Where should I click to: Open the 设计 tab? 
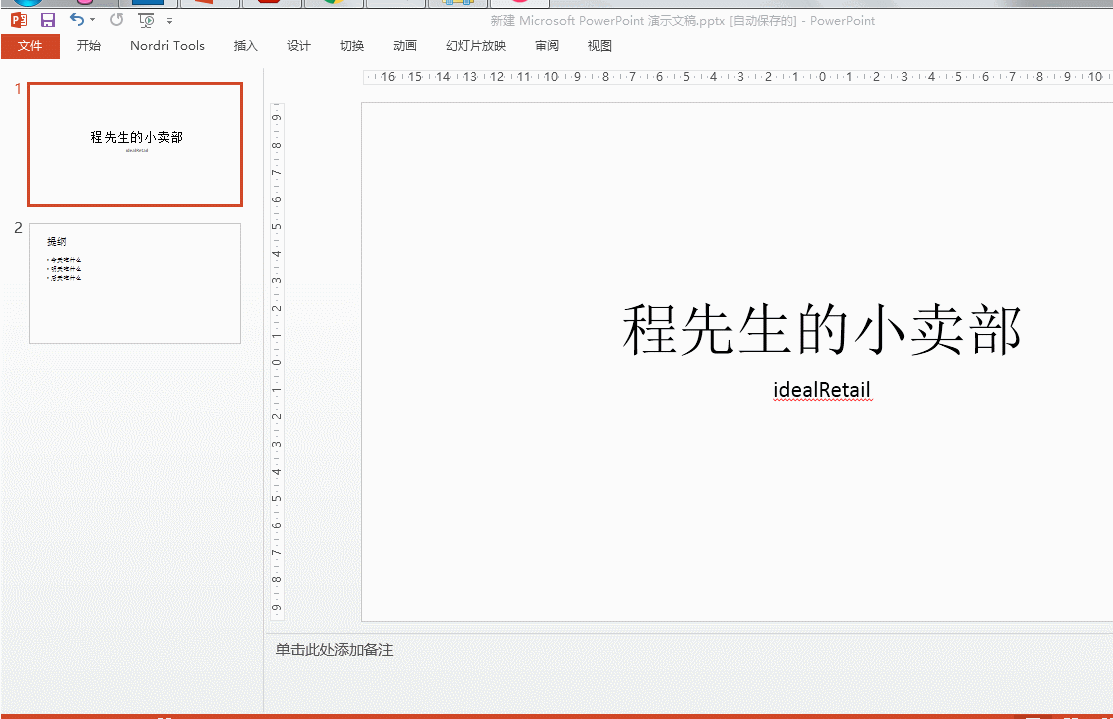coord(298,45)
